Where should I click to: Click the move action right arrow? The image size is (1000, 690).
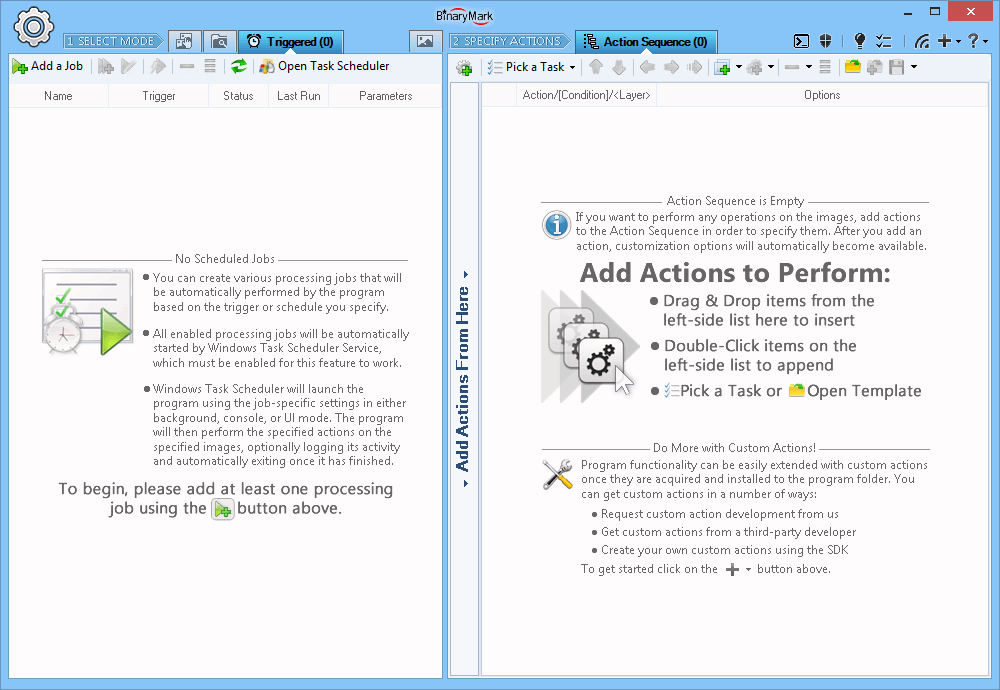671,67
